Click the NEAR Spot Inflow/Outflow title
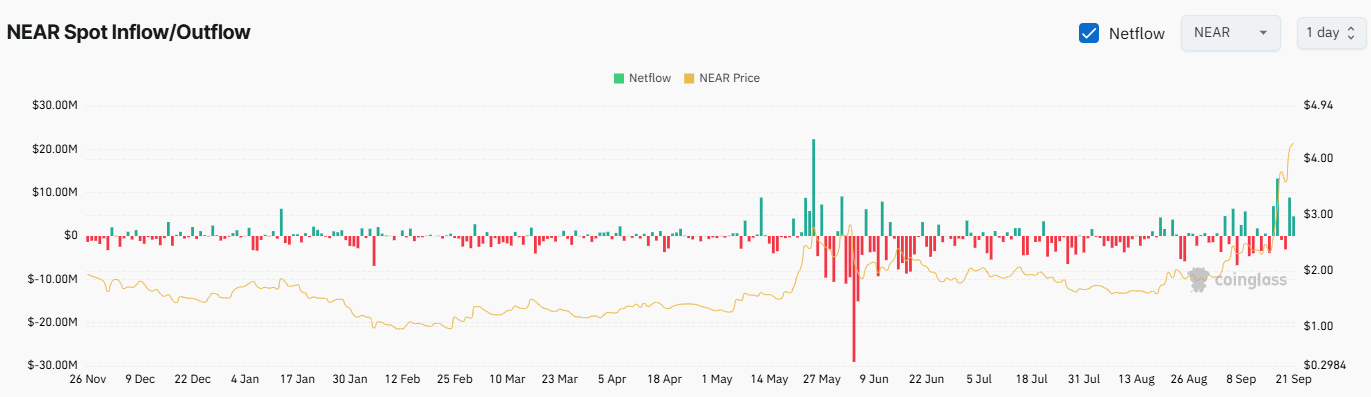The width and height of the screenshot is (1371, 397). [128, 32]
